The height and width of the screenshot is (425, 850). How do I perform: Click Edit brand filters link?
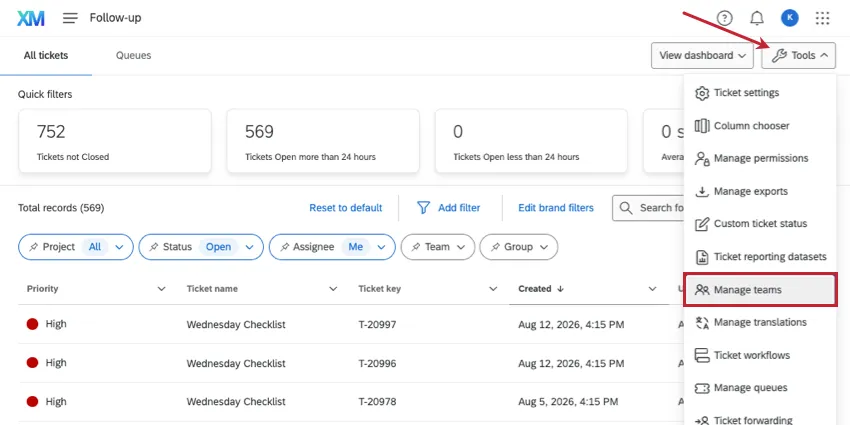tap(556, 208)
